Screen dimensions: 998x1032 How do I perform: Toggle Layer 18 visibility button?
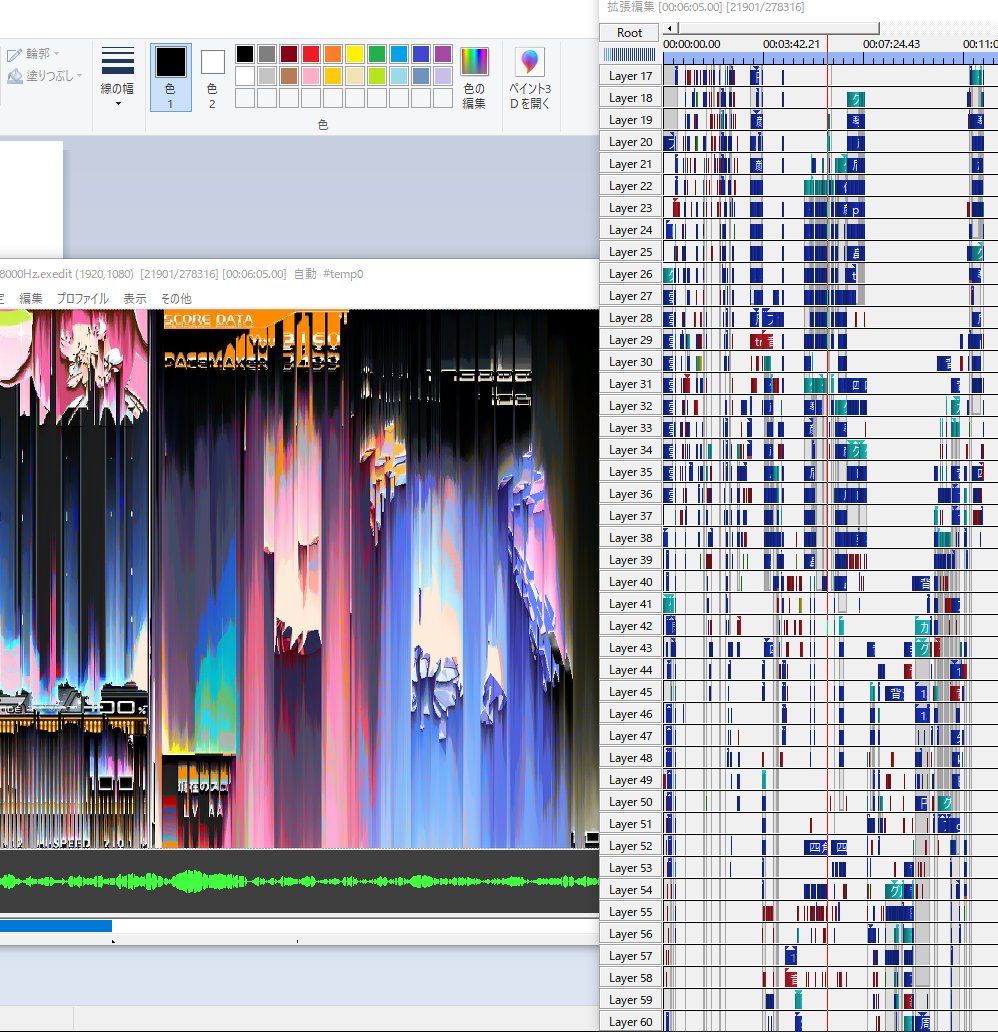pyautogui.click(x=629, y=97)
